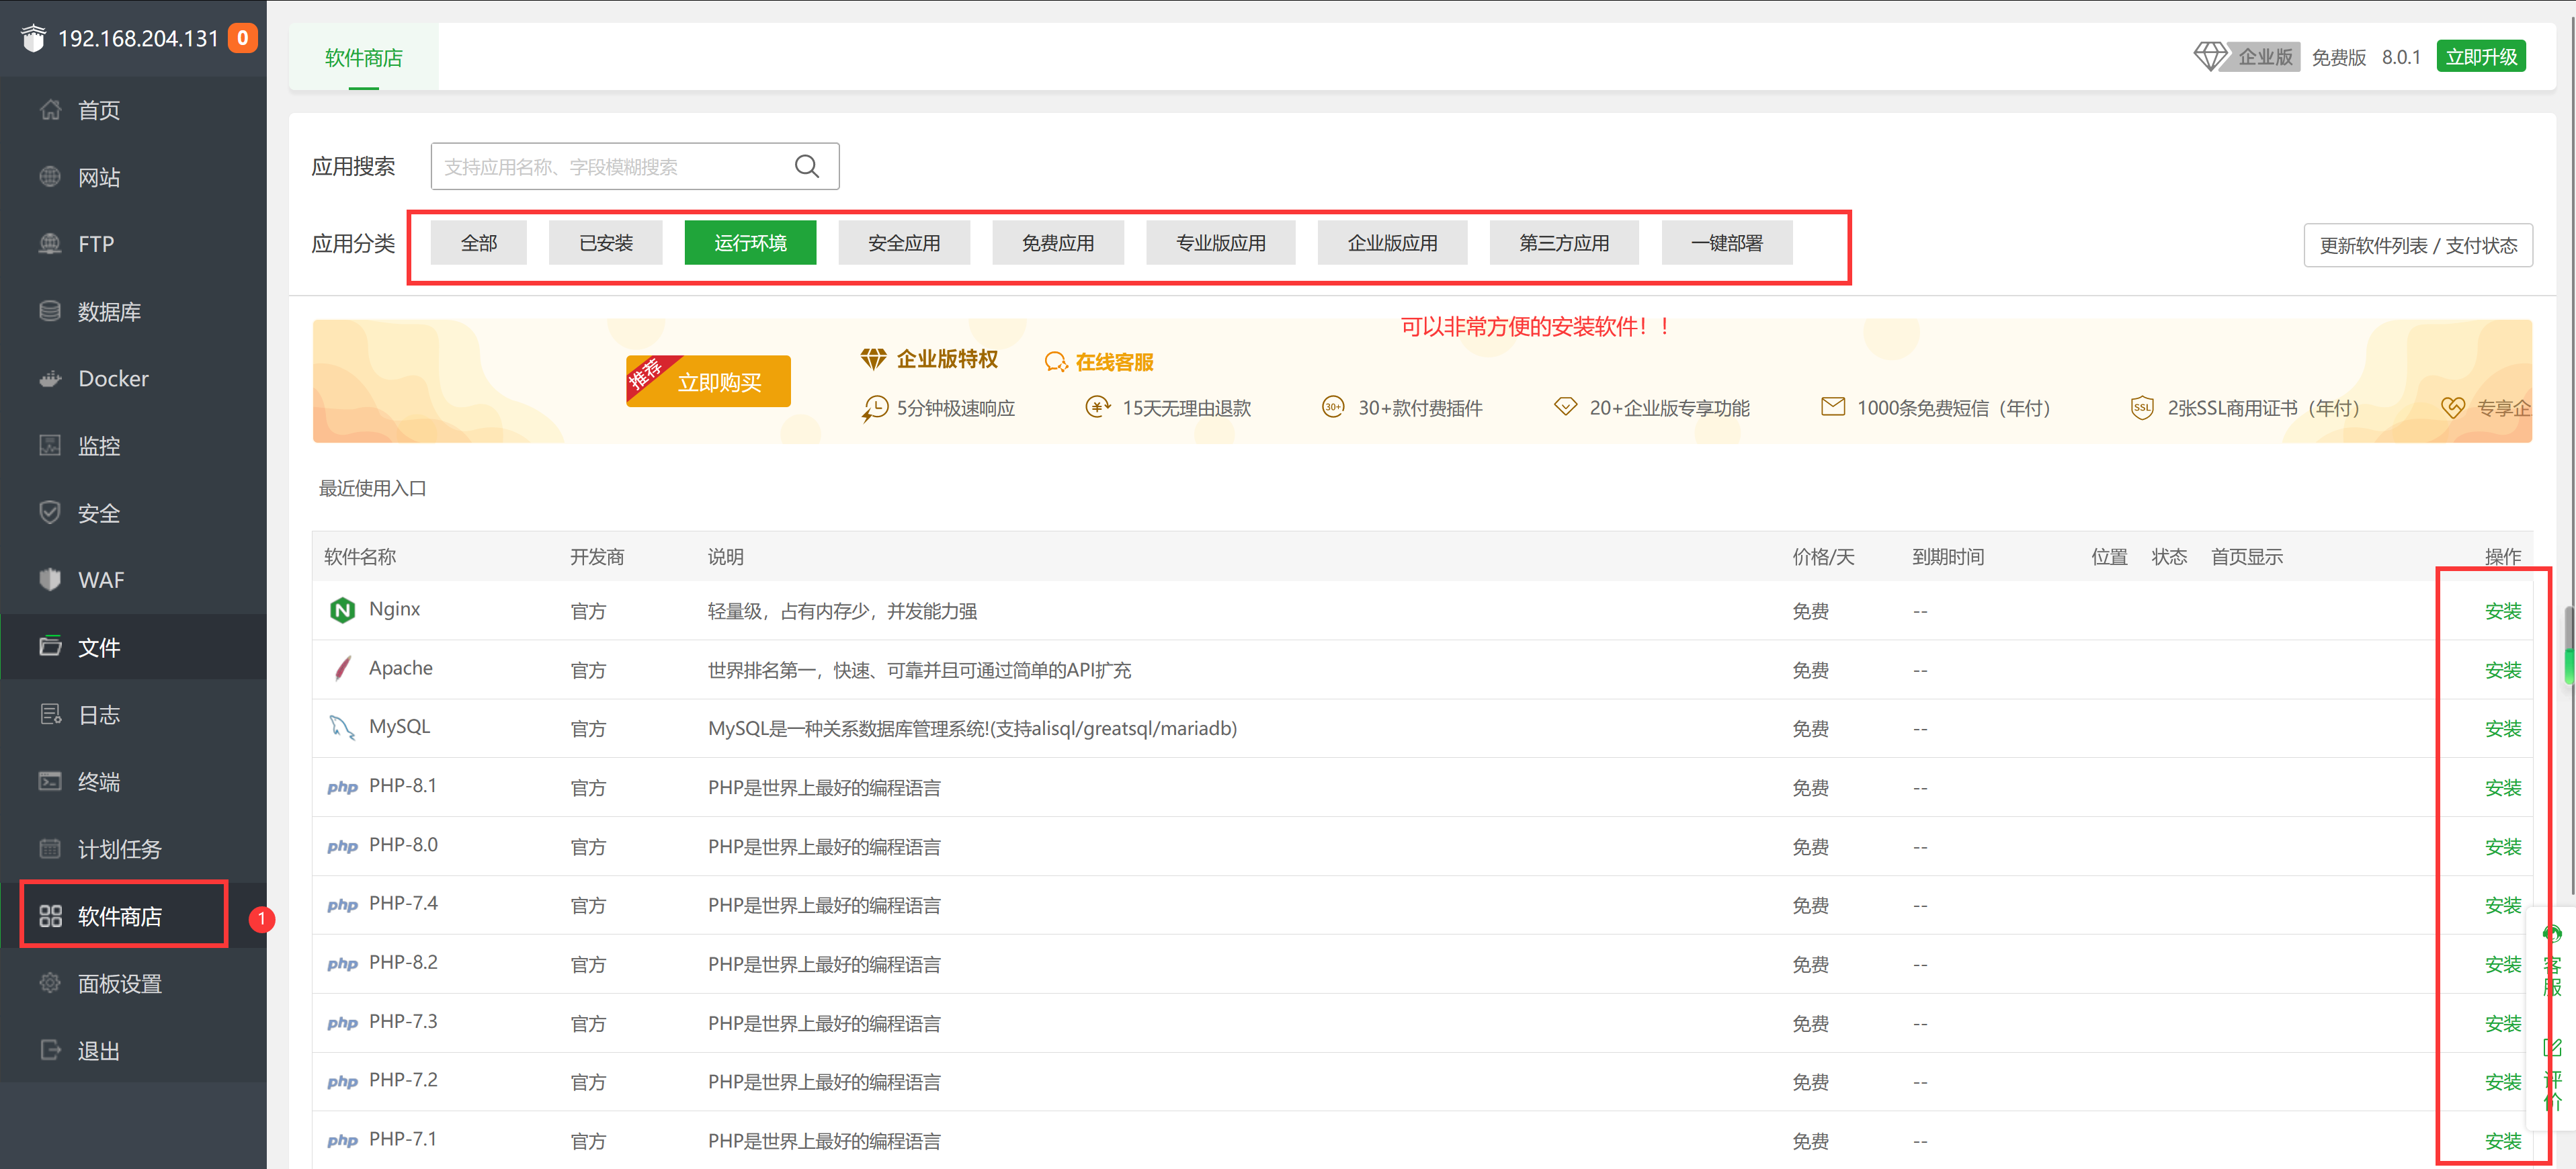Image resolution: width=2576 pixels, height=1169 pixels.
Task: Click the search magnifier icon
Action: point(806,166)
